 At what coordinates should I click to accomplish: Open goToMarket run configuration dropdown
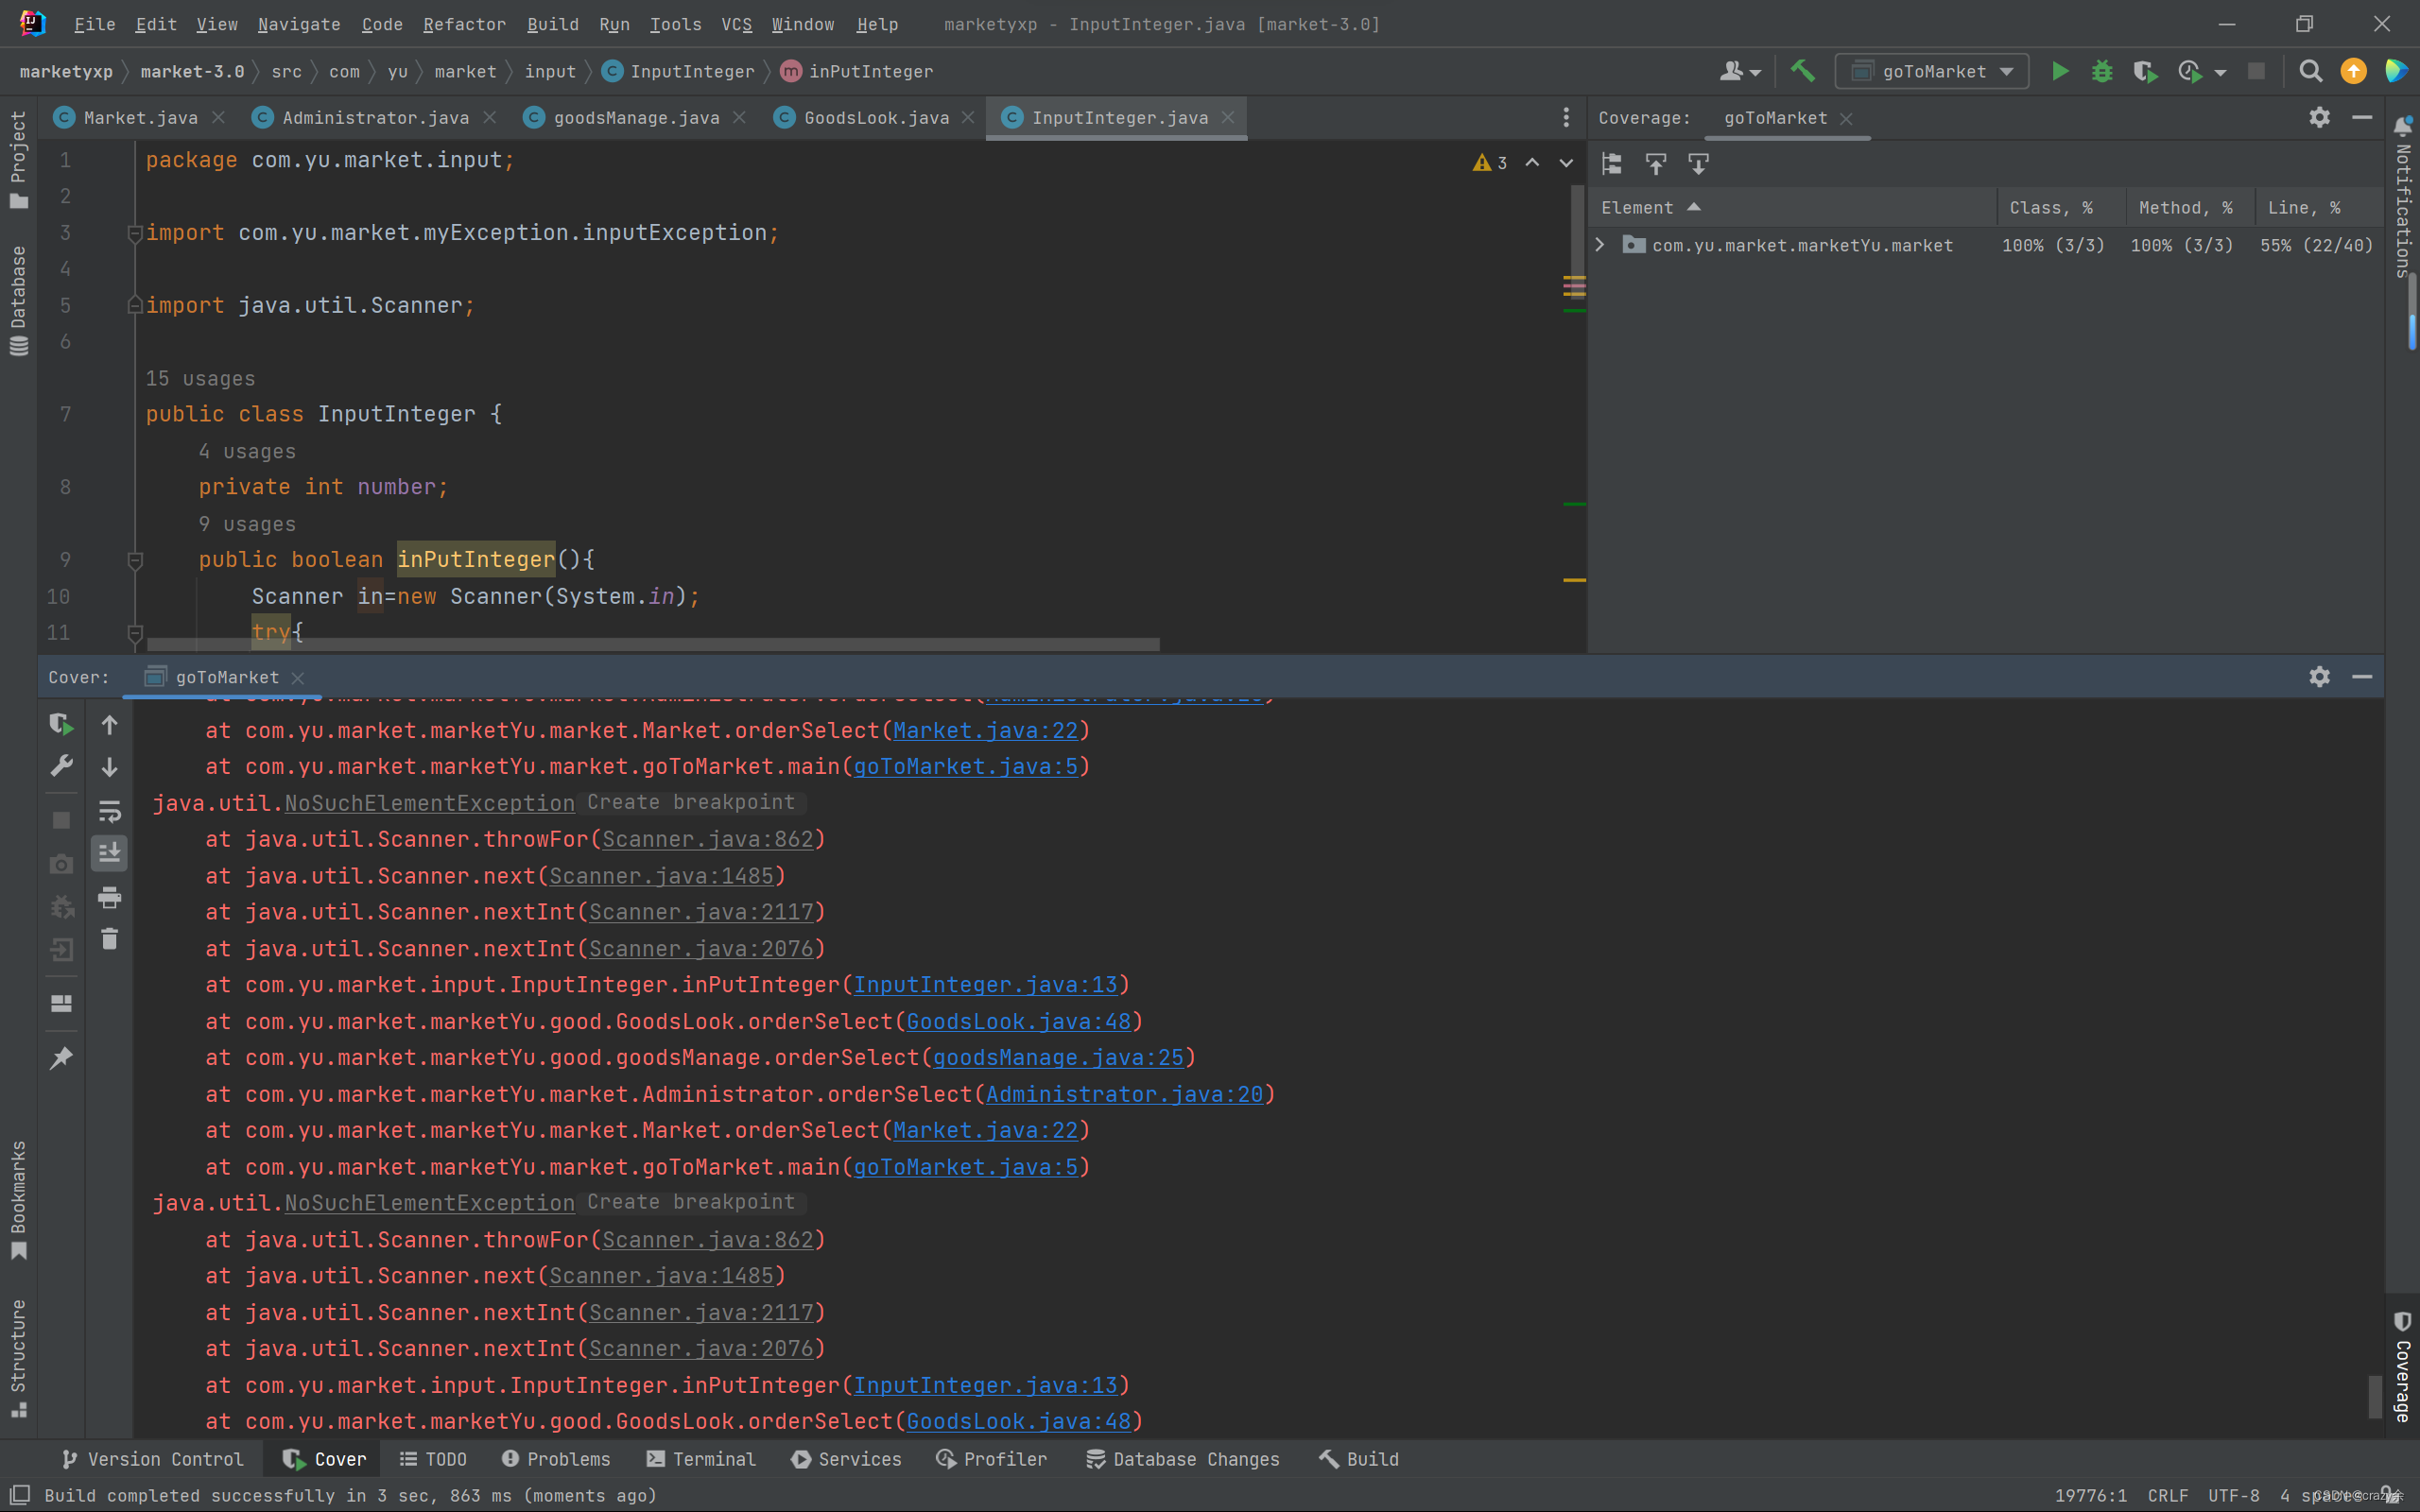coord(1932,71)
